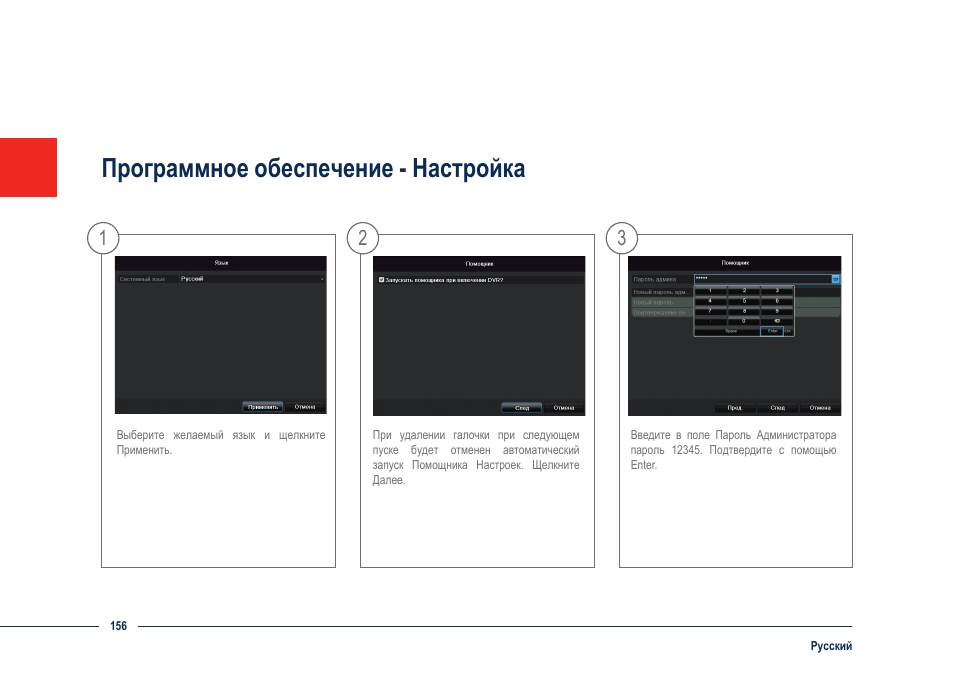Tap key 9 on the on-screen keypad

(777, 311)
